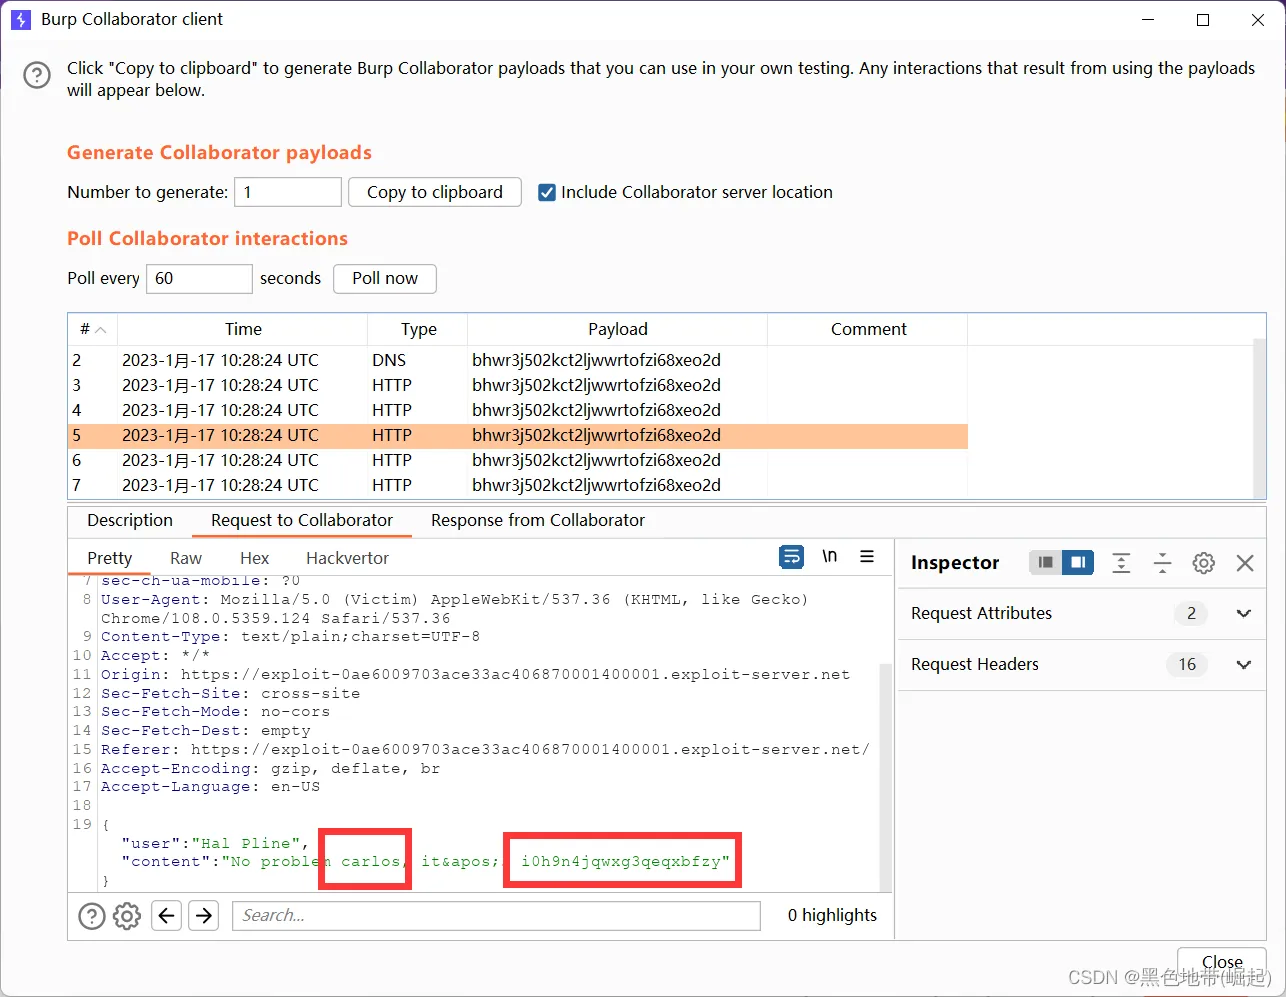Toggle Include Collaborator server location checkbox
Image resolution: width=1286 pixels, height=997 pixels.
click(x=547, y=192)
